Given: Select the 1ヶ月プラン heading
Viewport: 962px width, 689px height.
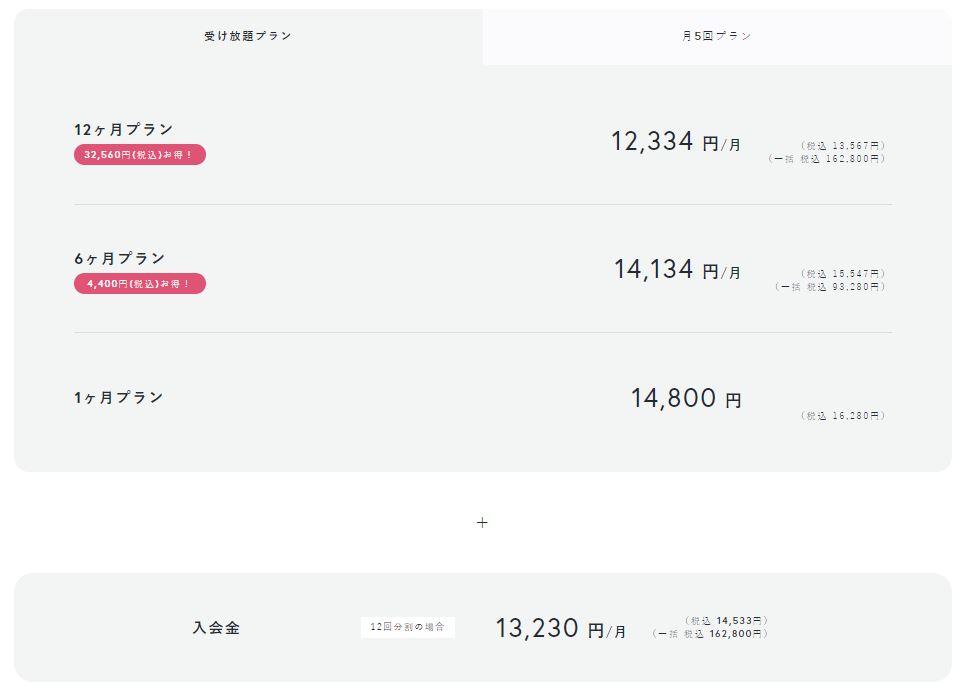Looking at the screenshot, I should click(x=119, y=398).
